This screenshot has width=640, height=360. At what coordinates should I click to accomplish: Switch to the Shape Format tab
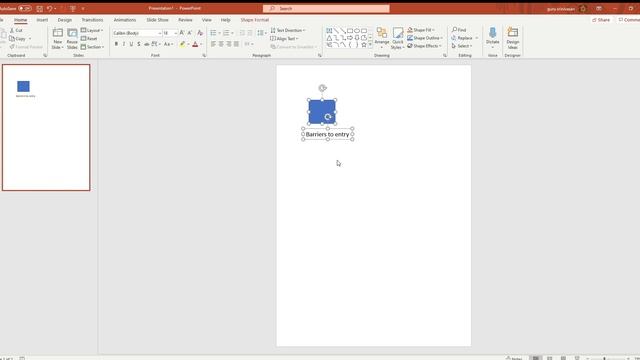tap(254, 20)
